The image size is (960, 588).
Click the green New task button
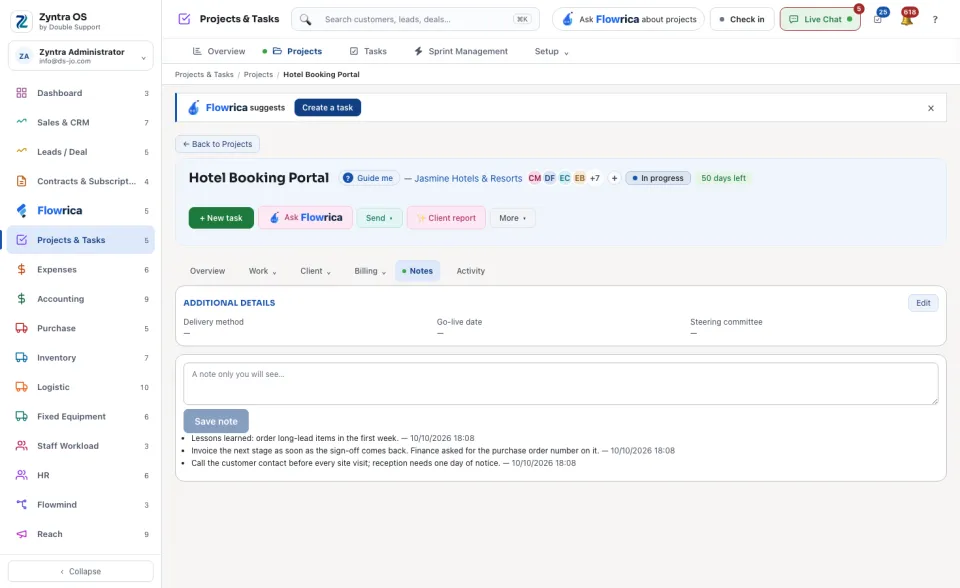coord(221,218)
